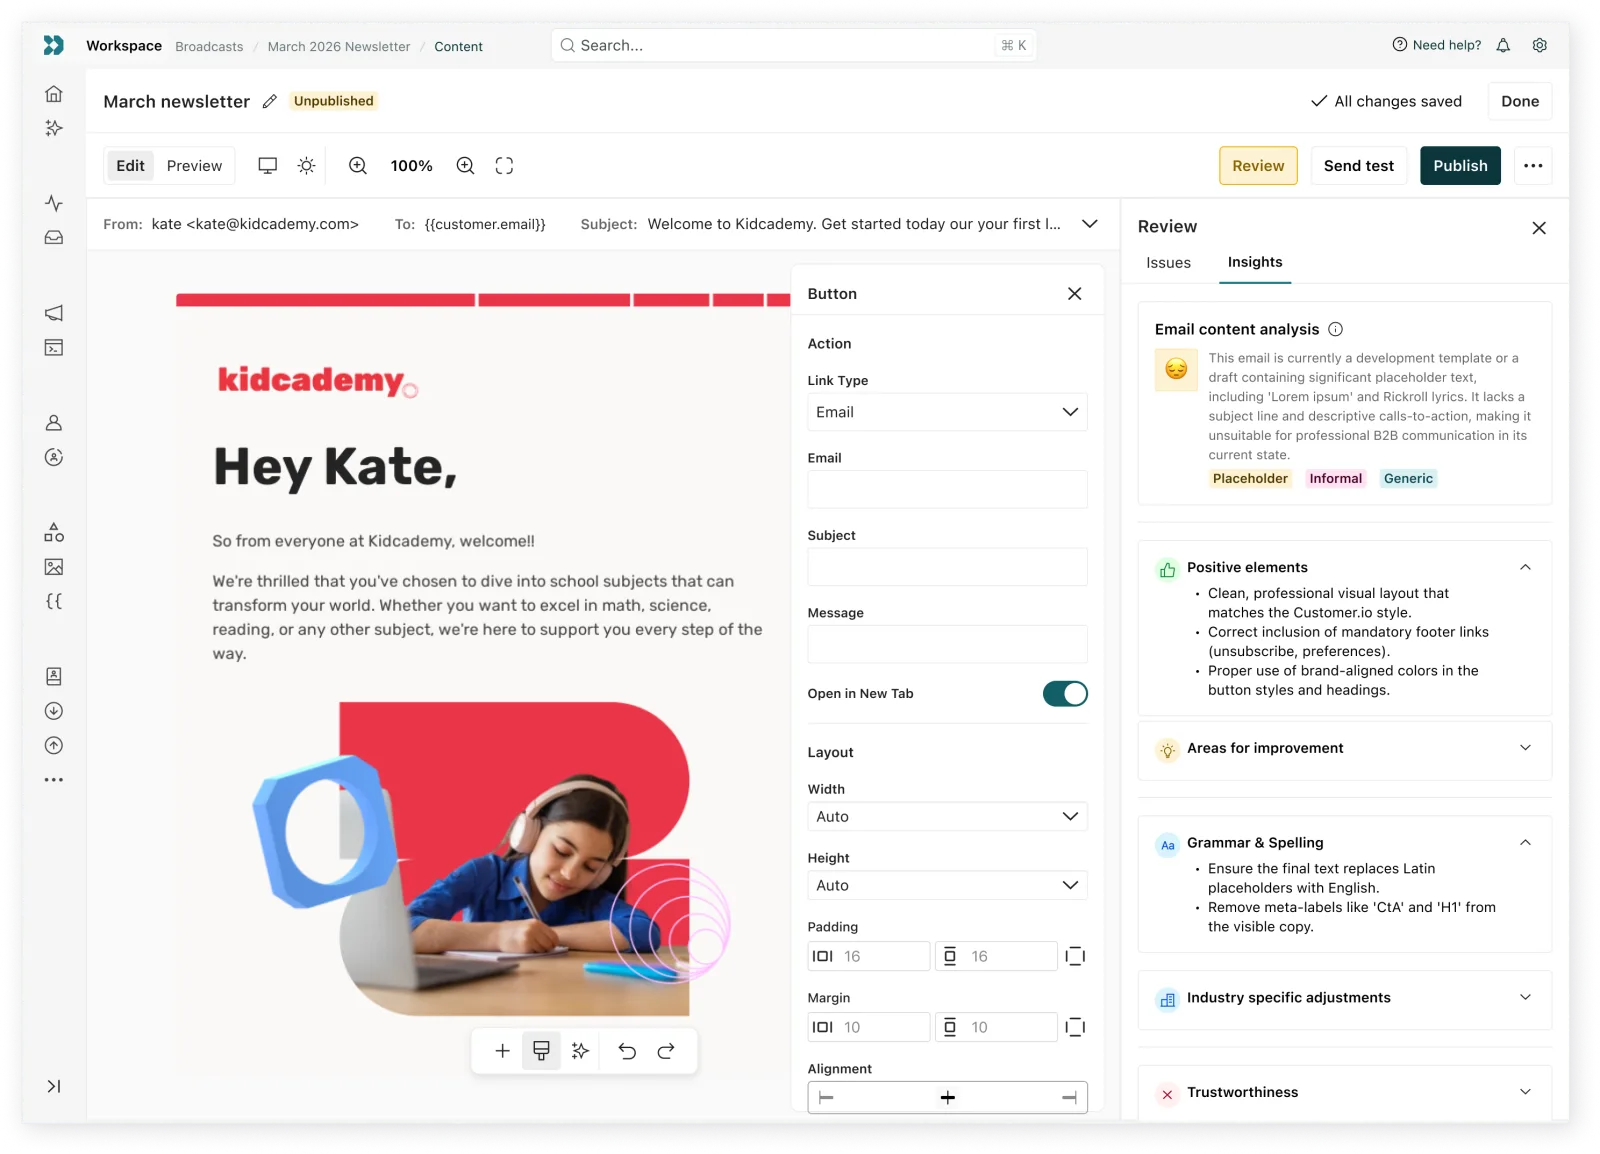Set alignment to center

[x=948, y=1098]
